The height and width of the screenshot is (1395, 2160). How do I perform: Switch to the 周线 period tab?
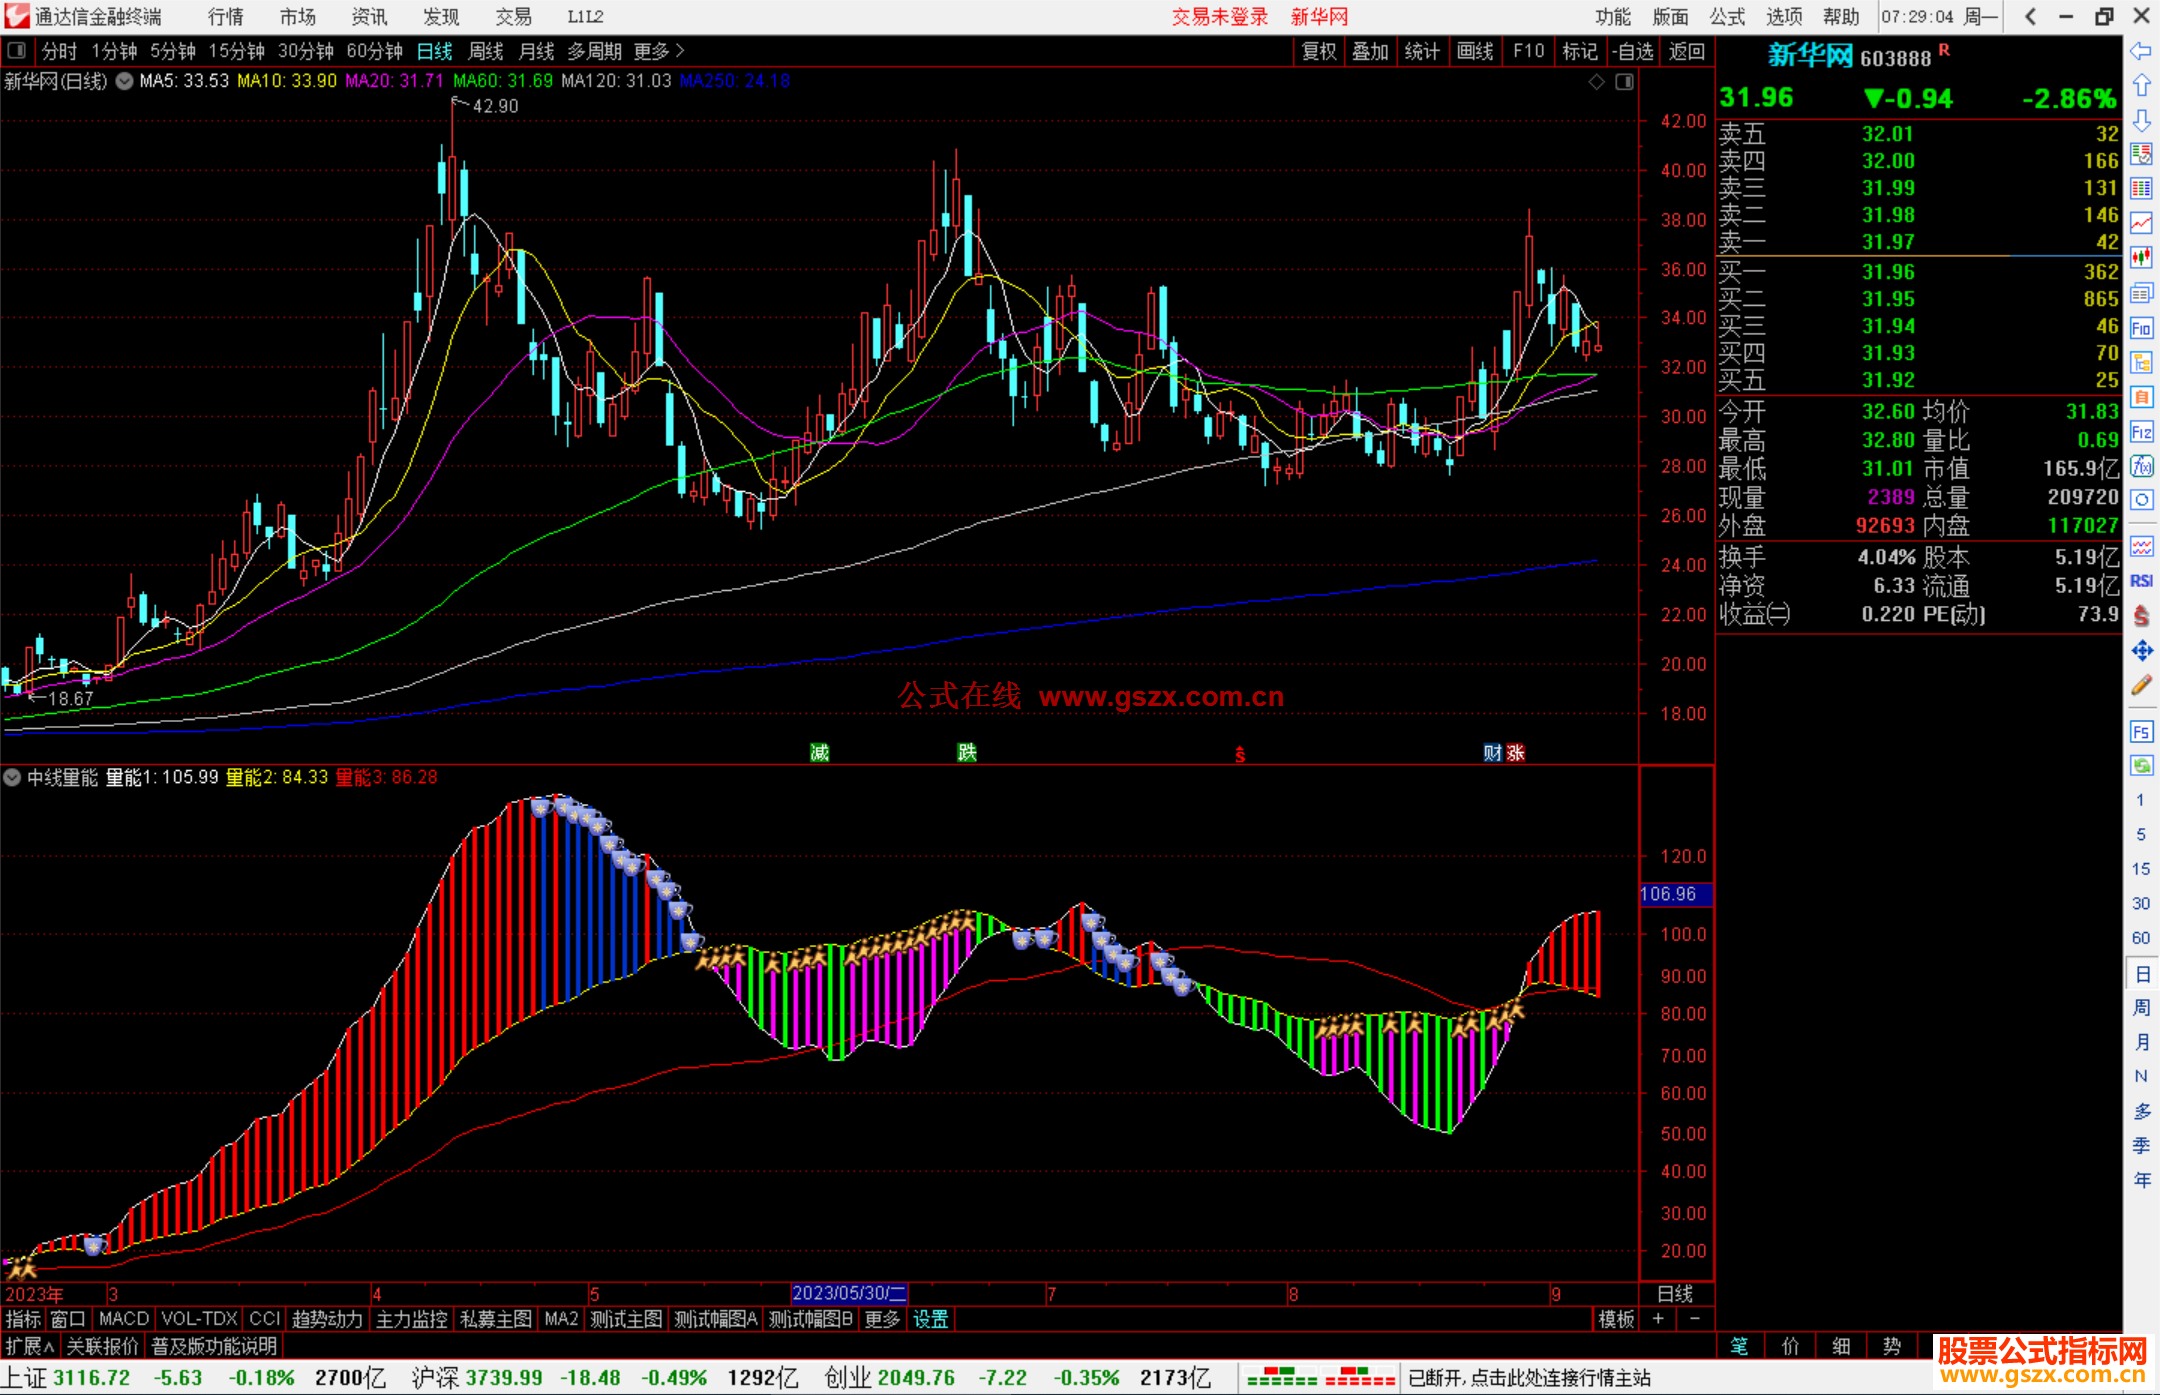coord(486,51)
